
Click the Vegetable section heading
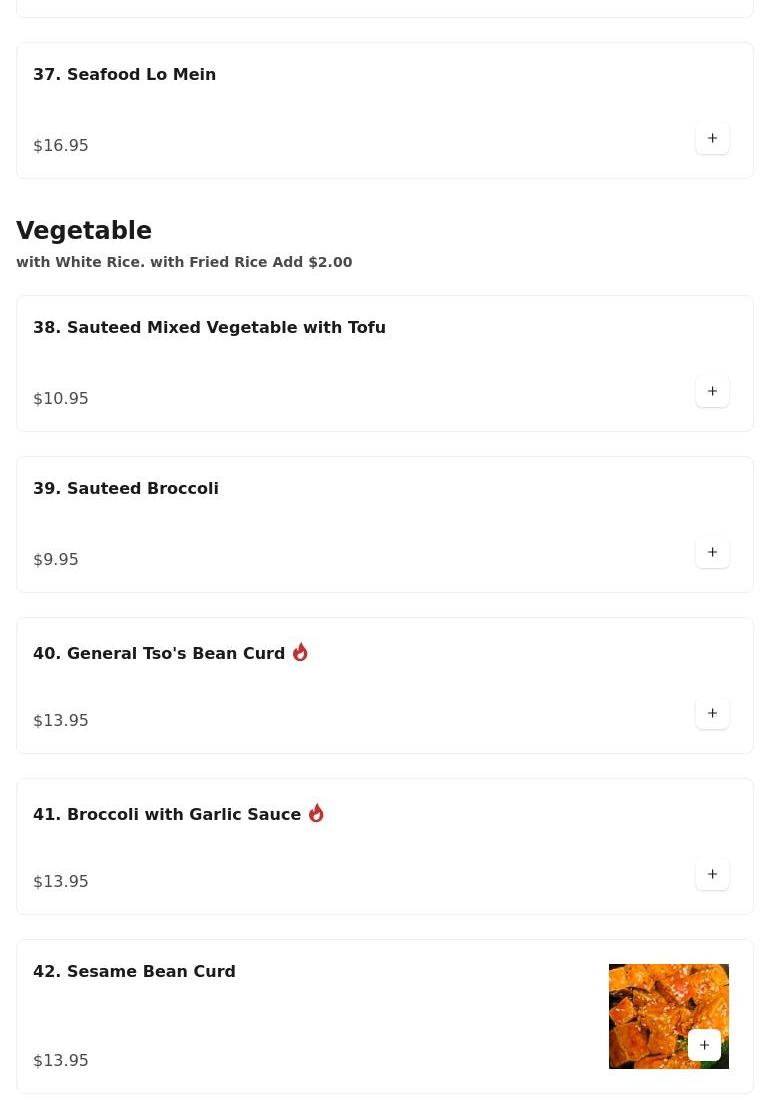pos(84,231)
